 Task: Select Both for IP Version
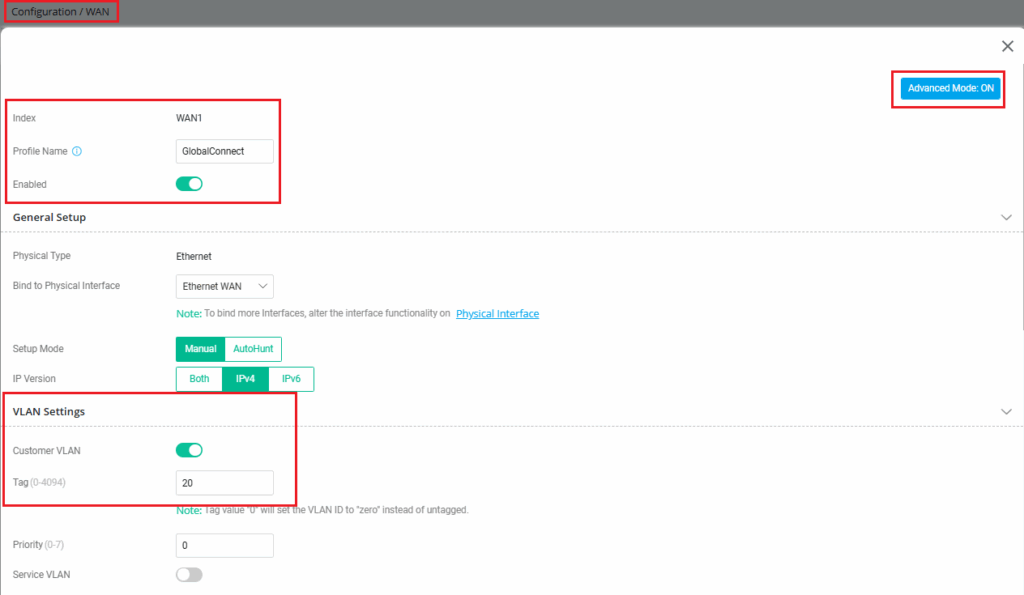[199, 379]
